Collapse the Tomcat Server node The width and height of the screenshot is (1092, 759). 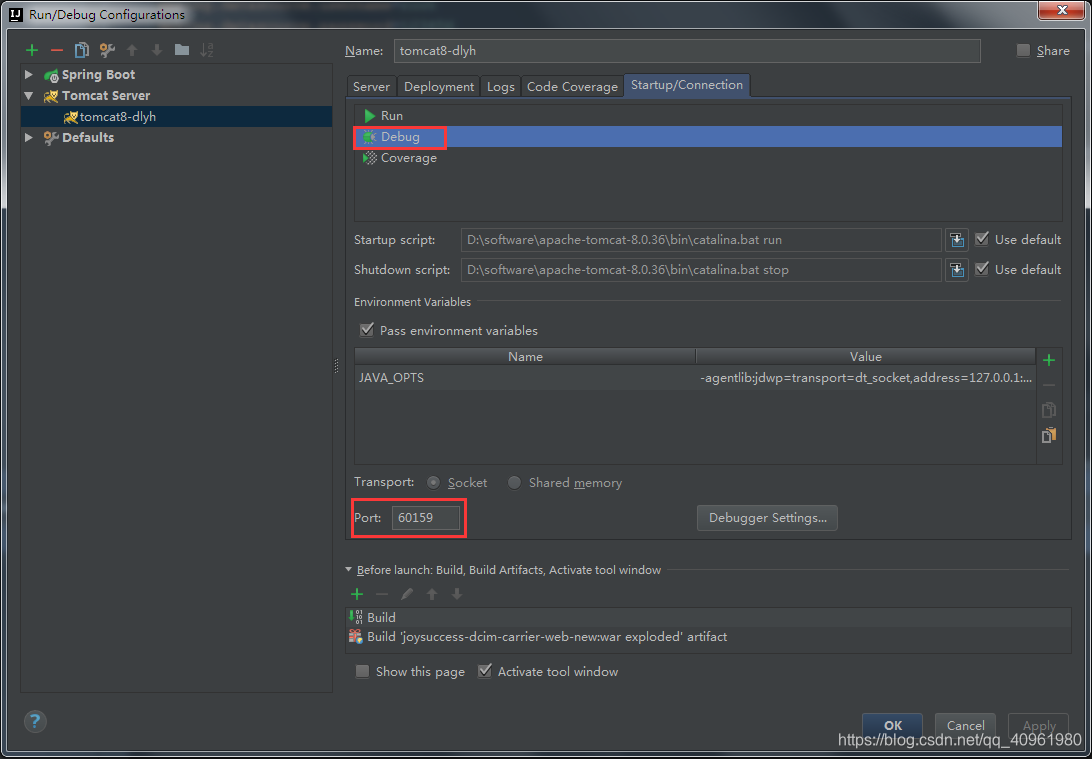point(29,95)
